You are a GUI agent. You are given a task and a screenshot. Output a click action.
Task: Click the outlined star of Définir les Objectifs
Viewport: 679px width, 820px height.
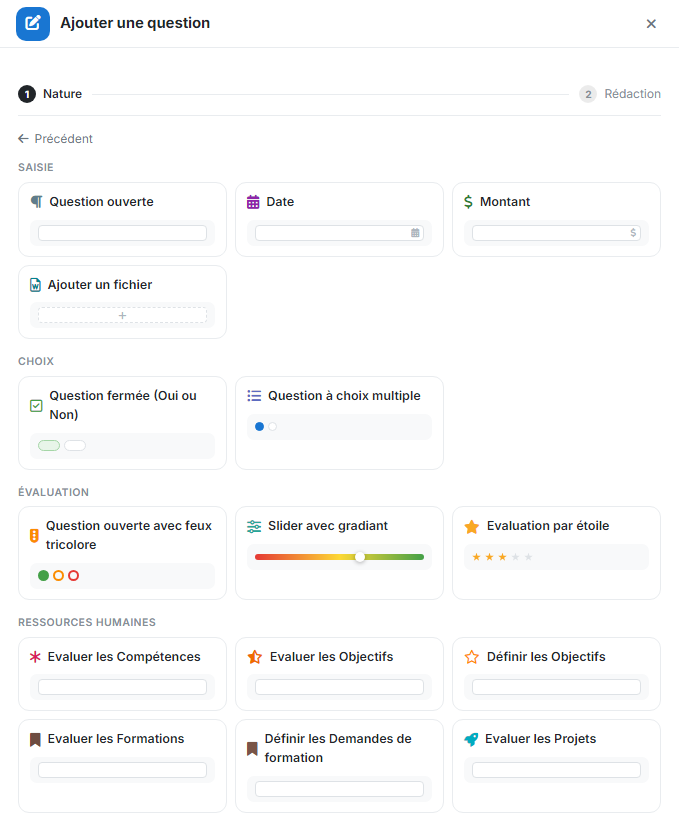click(x=472, y=657)
